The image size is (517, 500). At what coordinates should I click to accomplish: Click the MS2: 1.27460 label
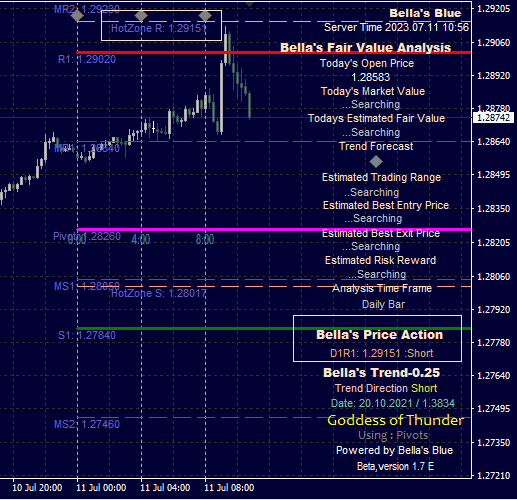point(87,424)
